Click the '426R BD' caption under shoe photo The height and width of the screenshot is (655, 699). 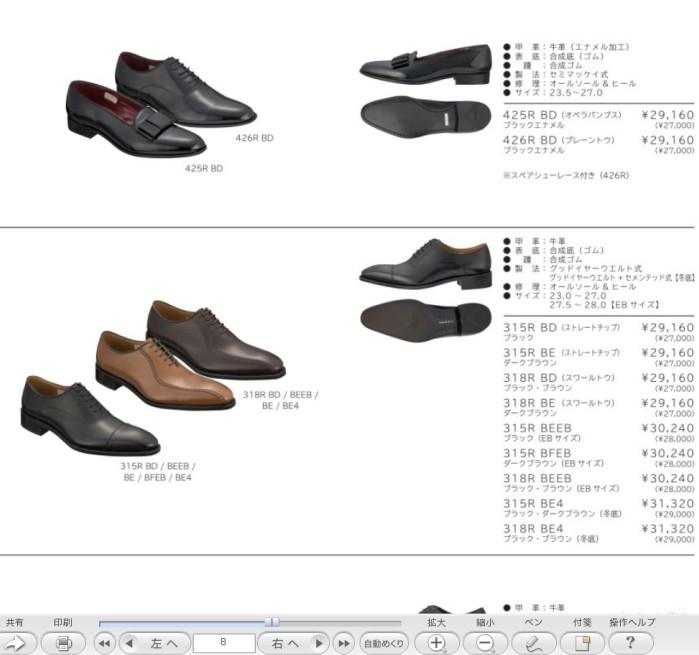(254, 138)
